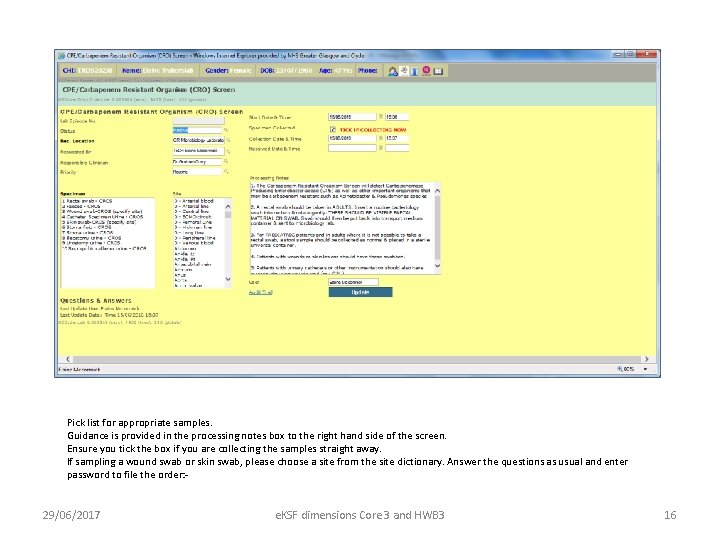Click the blue information 'i' icon in header
The height and width of the screenshot is (540, 720).
pyautogui.click(x=414, y=71)
